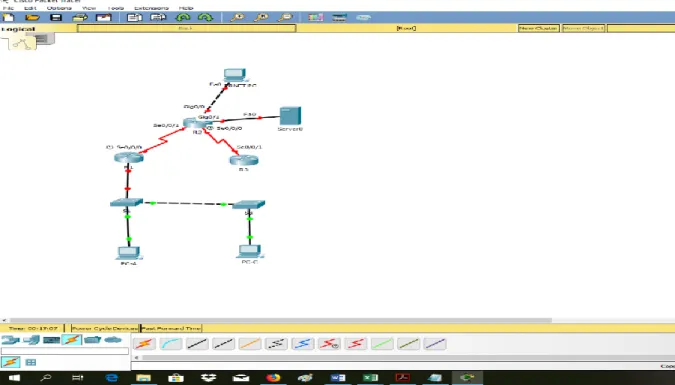This screenshot has height=385, width=675.
Task: Click Power Cycle Devices button
Action: (105, 329)
